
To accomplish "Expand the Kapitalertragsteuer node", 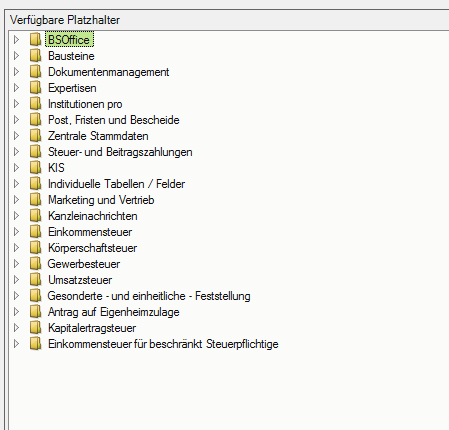I will pyautogui.click(x=16, y=328).
